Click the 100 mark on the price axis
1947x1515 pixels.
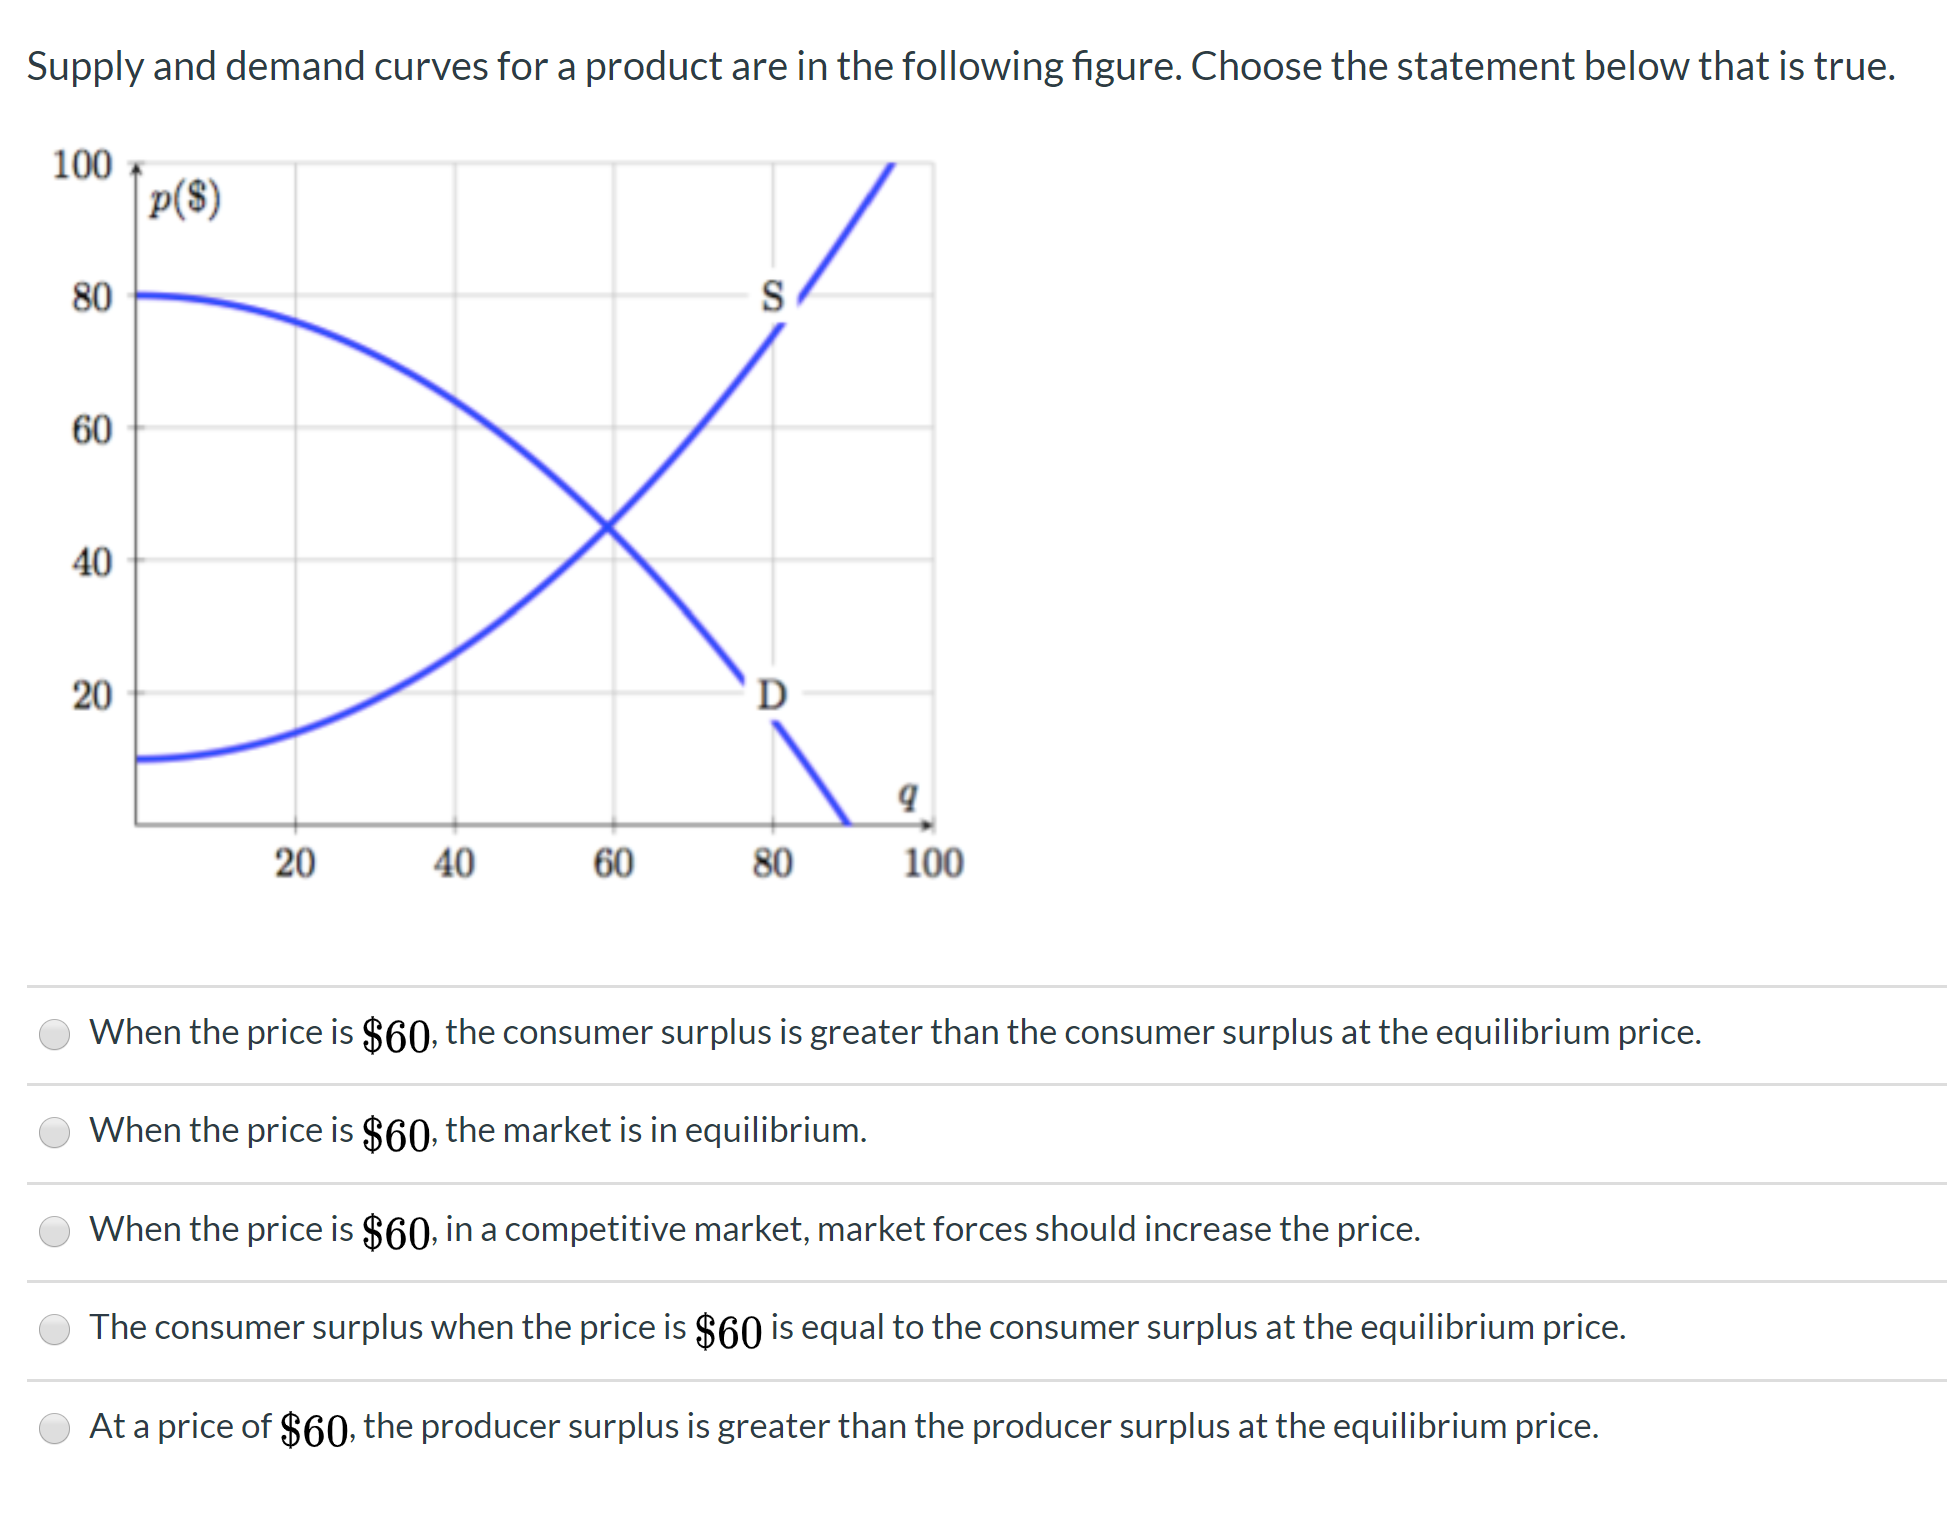(84, 166)
